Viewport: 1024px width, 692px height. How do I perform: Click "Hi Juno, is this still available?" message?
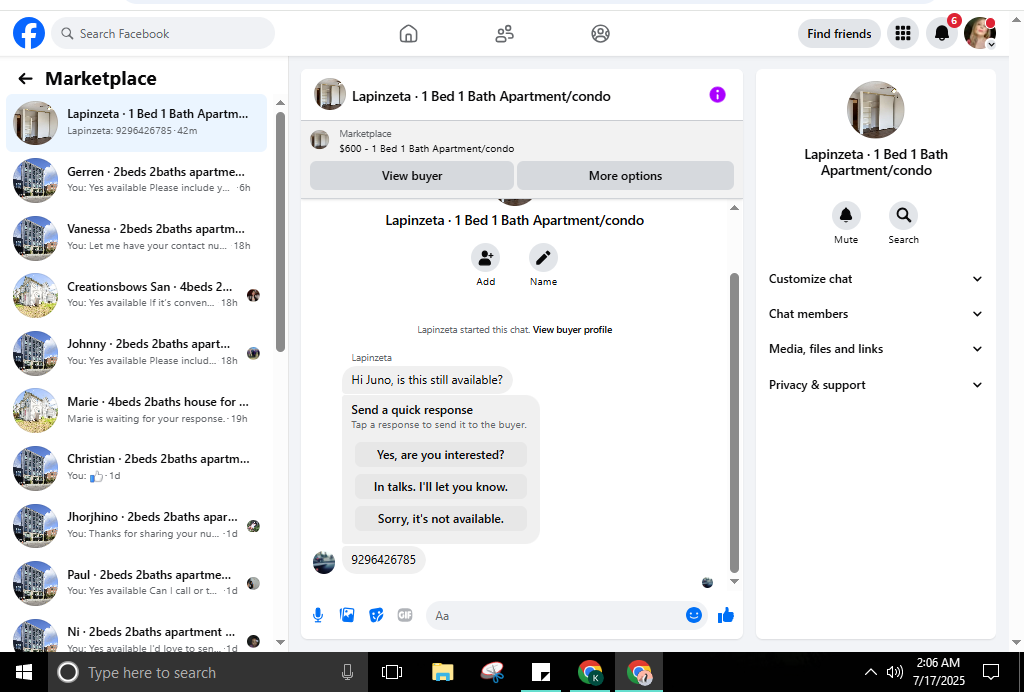click(x=427, y=380)
